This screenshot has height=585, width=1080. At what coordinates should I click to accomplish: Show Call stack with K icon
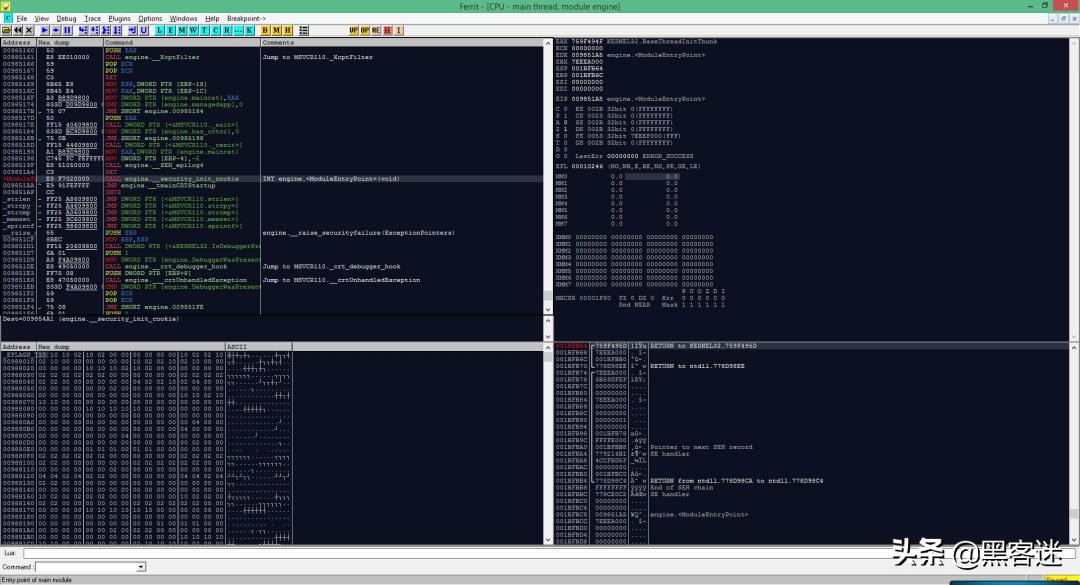[249, 30]
